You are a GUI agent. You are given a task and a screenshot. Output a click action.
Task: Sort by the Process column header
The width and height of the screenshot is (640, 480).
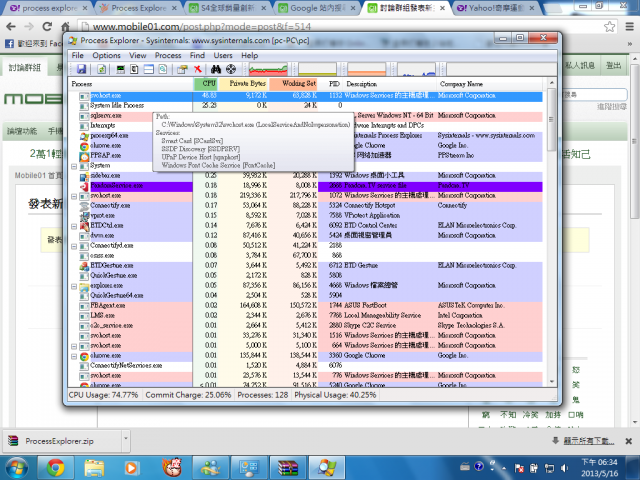tap(131, 84)
